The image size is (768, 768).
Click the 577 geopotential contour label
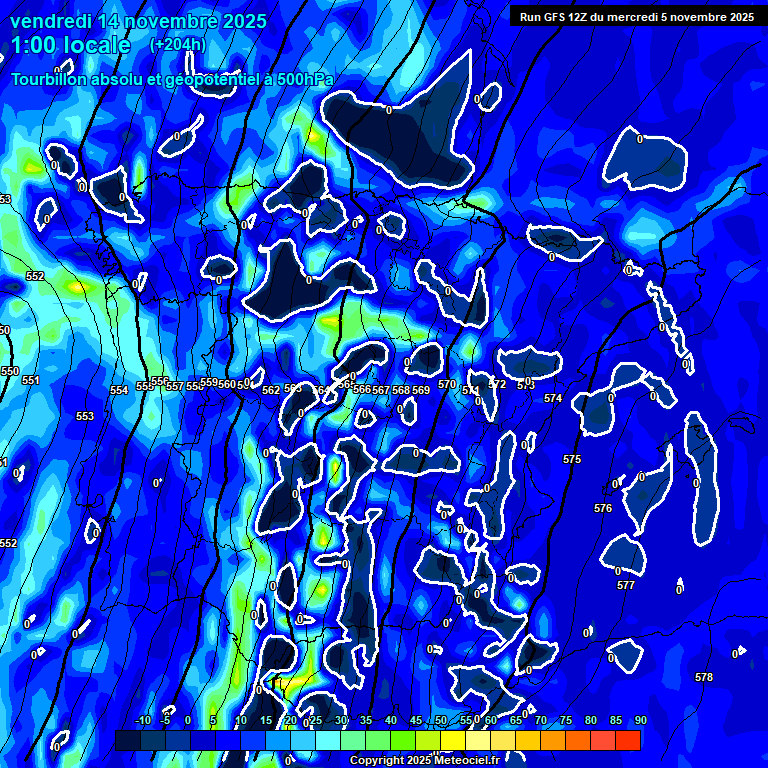[626, 585]
